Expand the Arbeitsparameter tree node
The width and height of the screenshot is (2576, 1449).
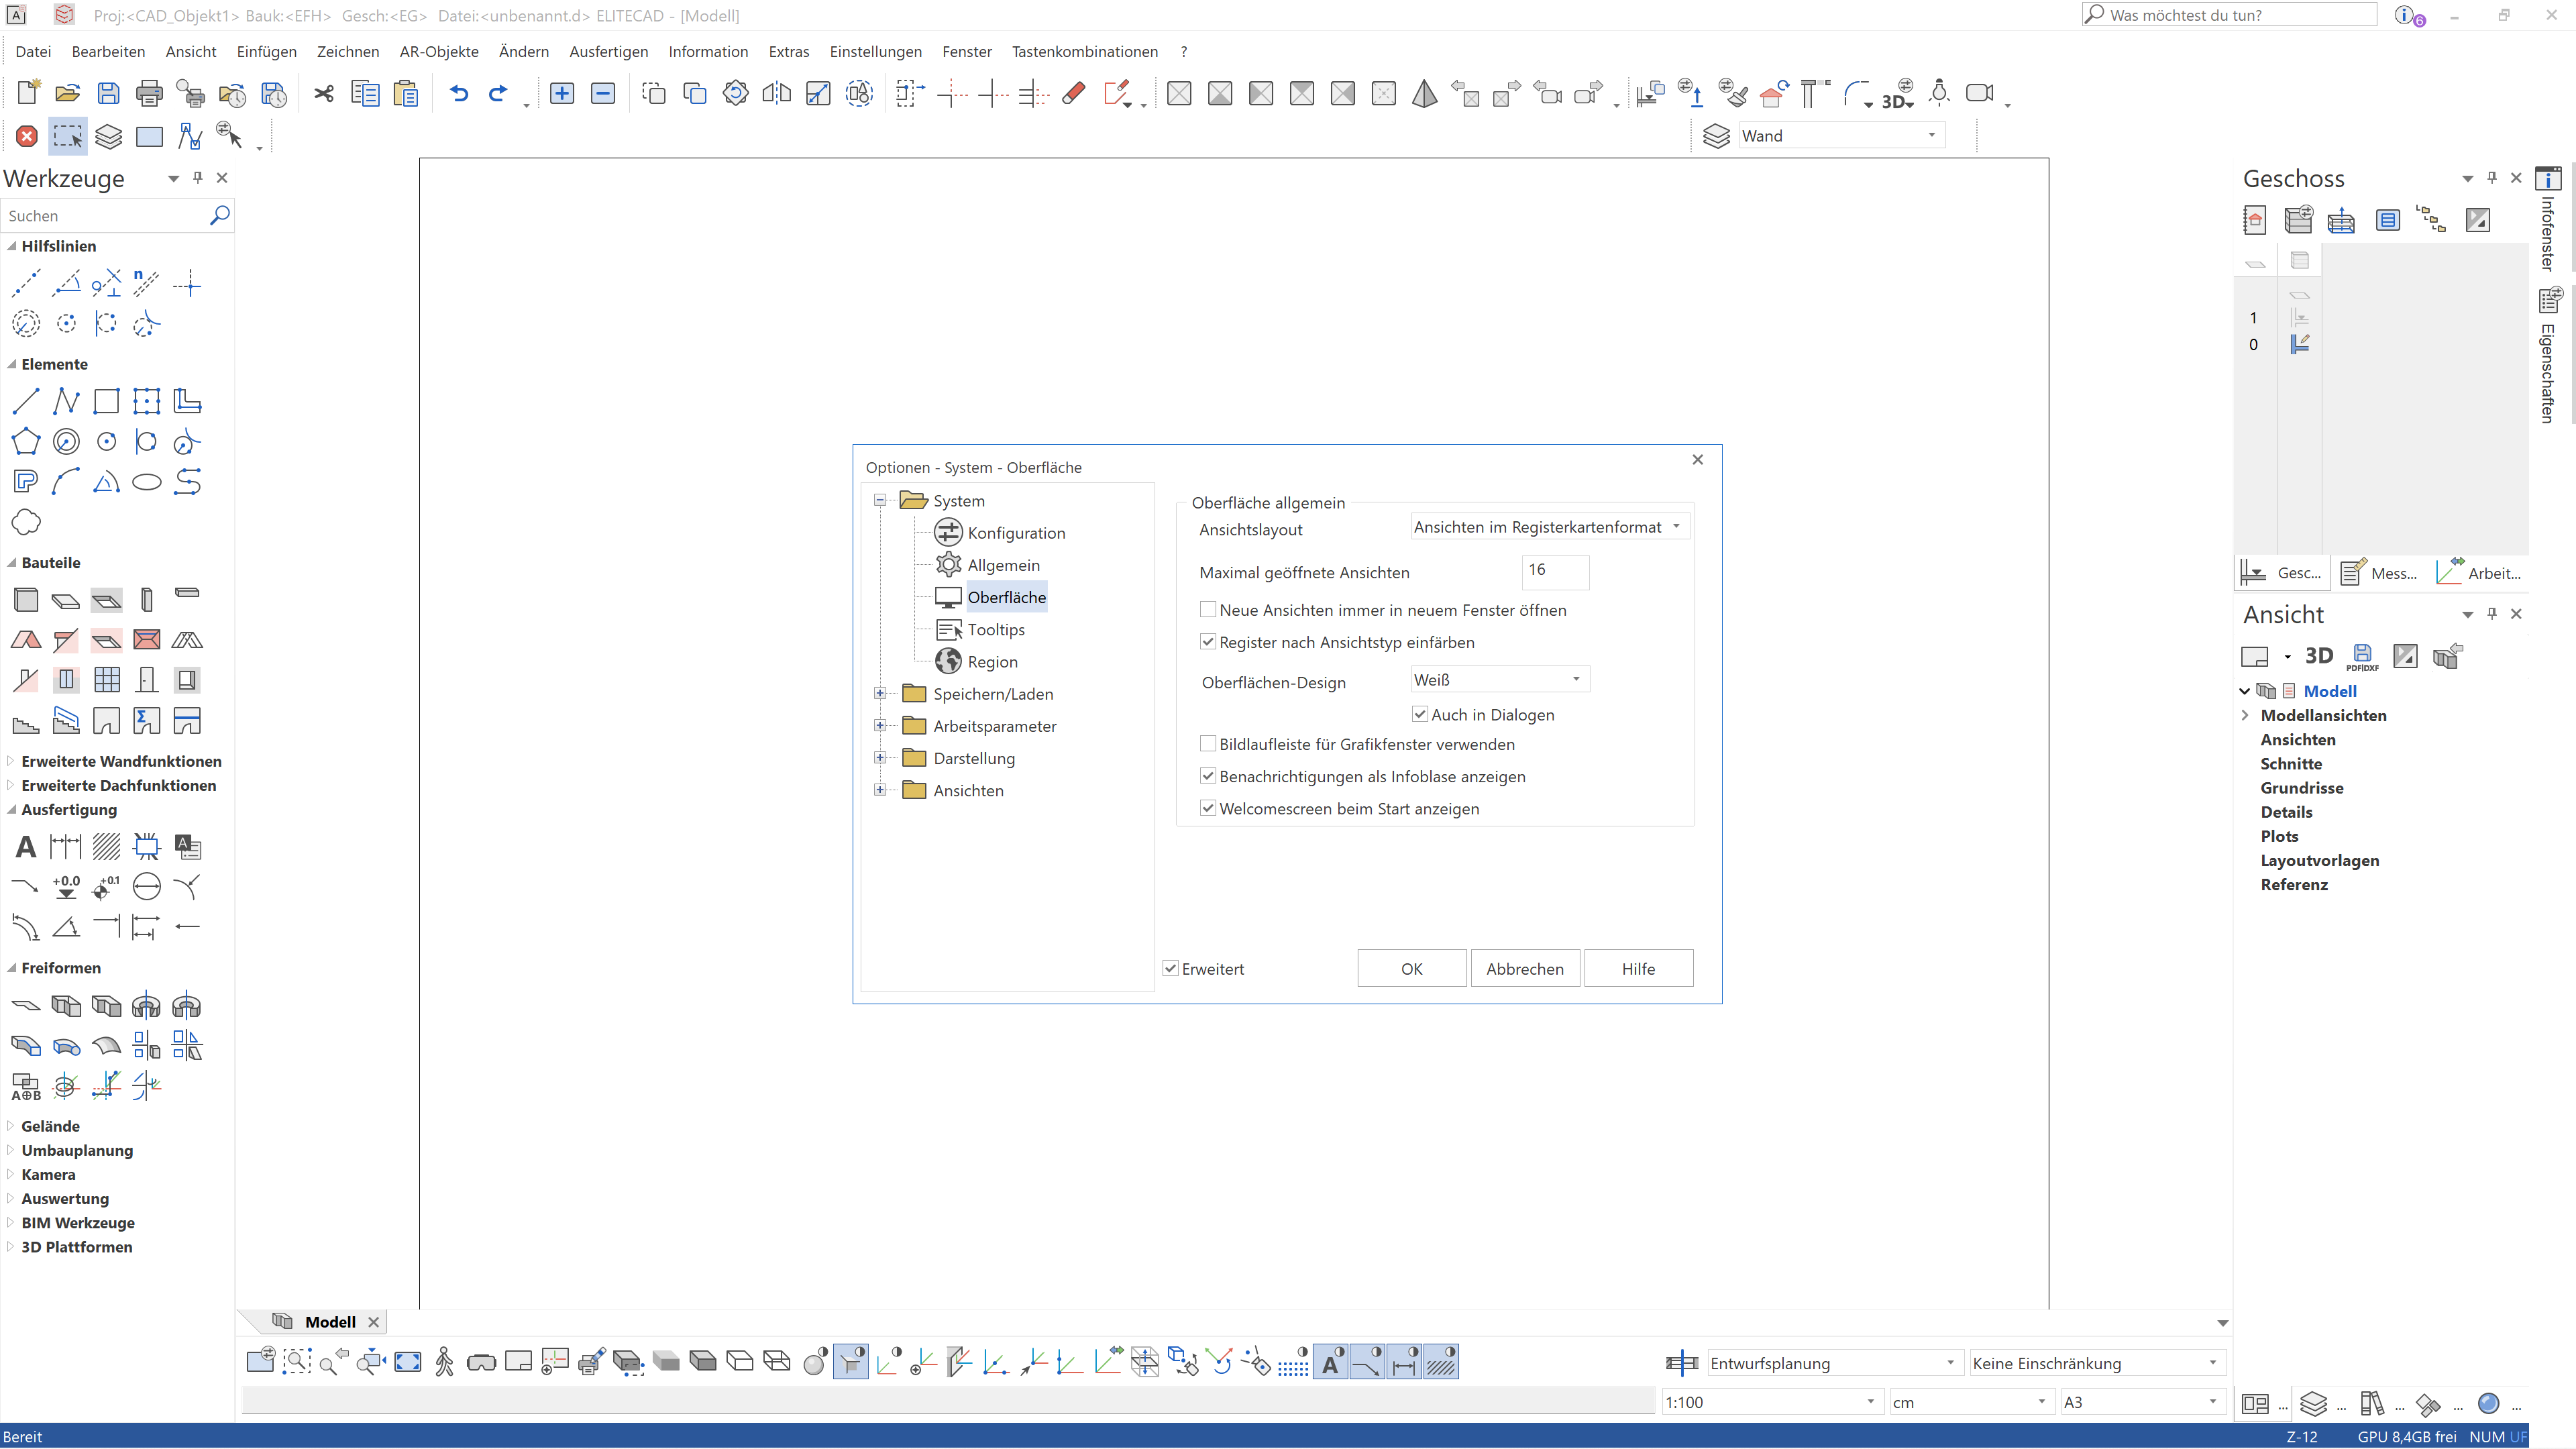[881, 726]
